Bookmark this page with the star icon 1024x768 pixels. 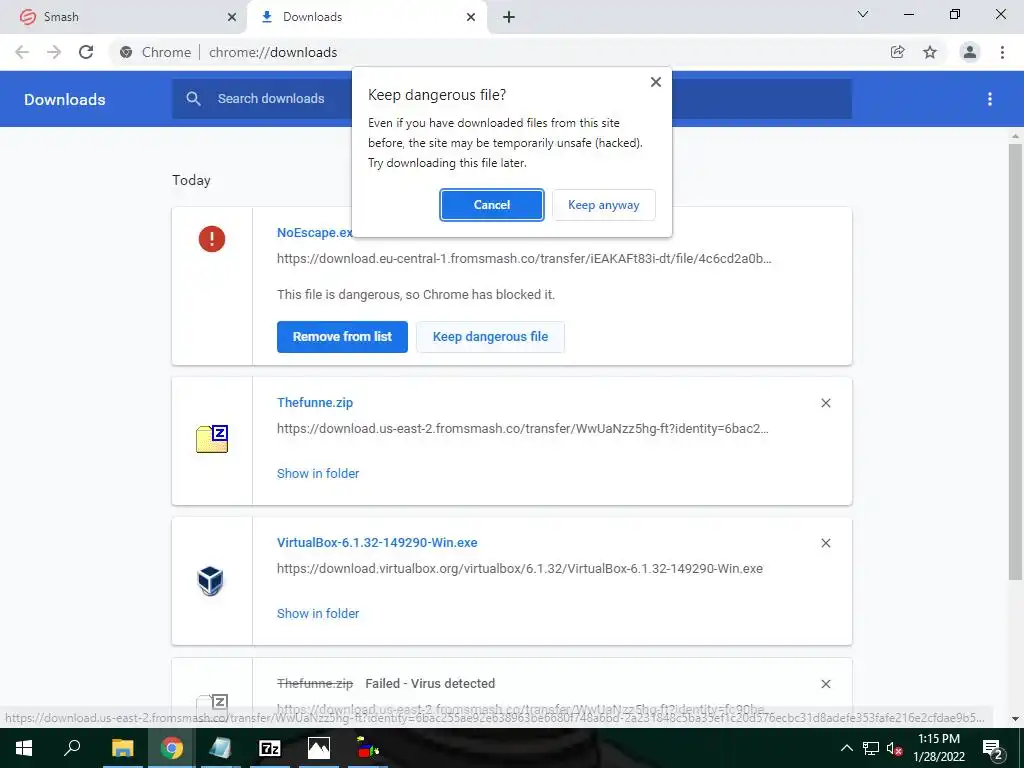pyautogui.click(x=930, y=52)
